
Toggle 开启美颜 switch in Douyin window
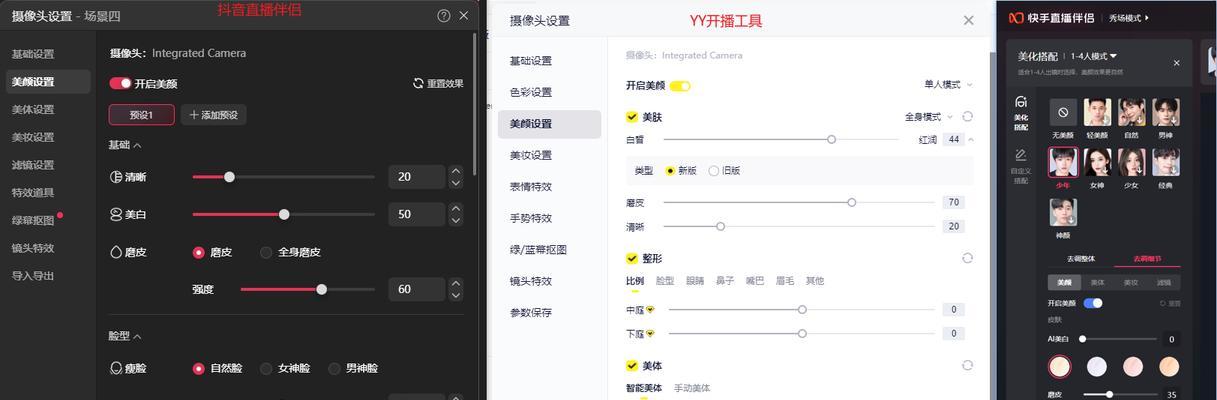click(x=120, y=83)
